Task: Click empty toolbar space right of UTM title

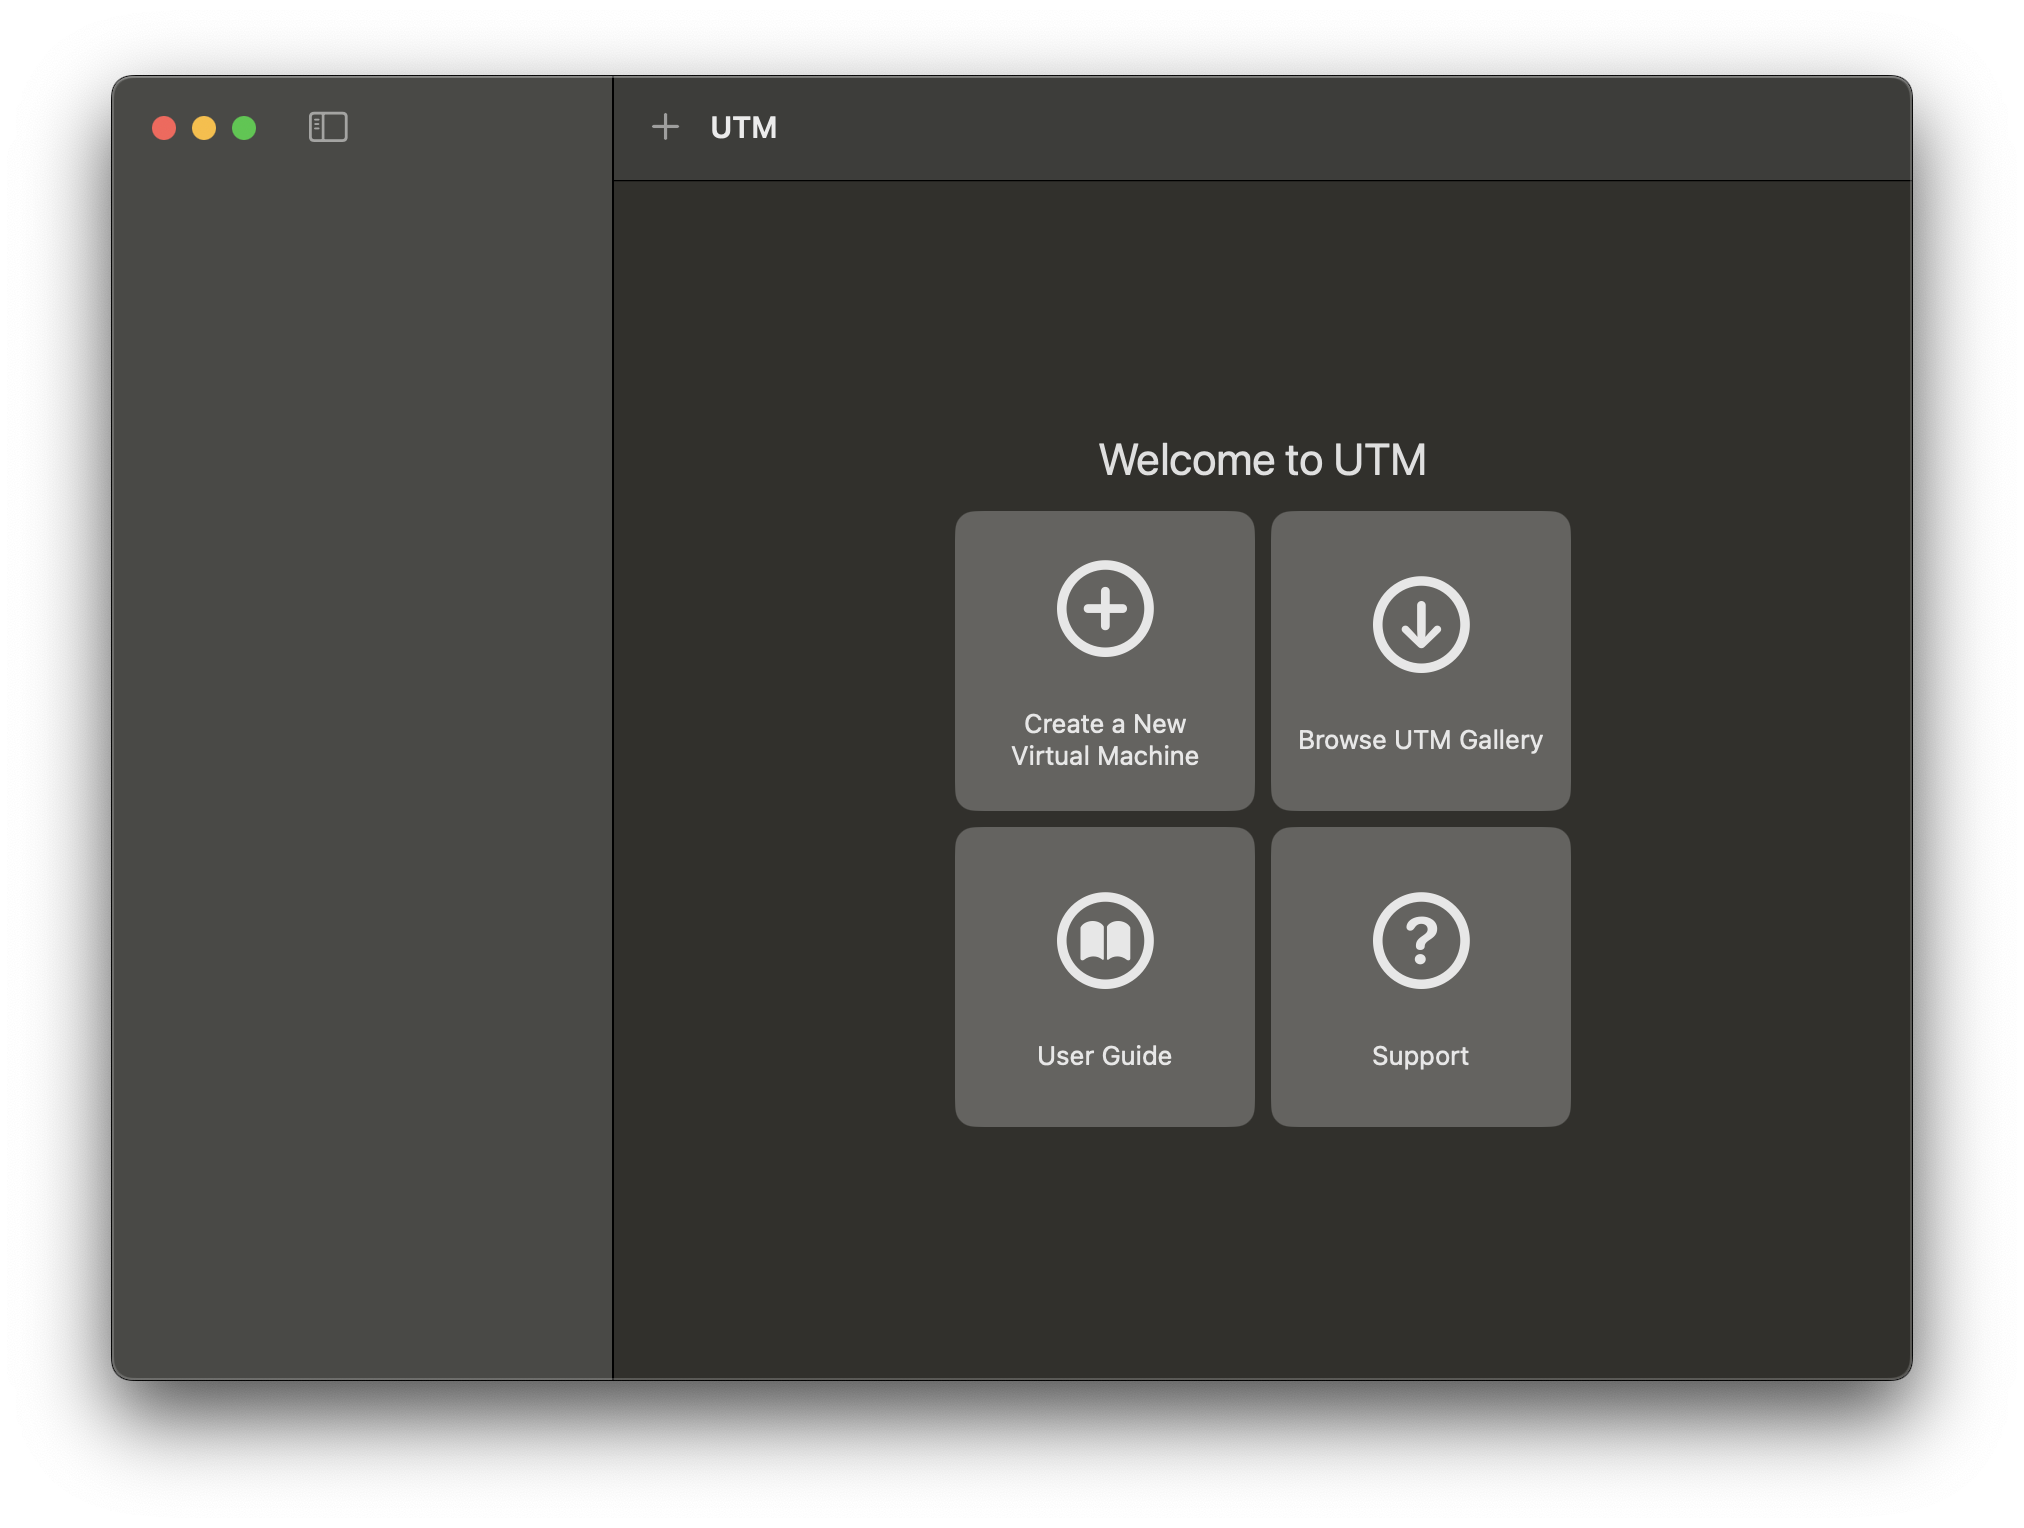Action: pos(1300,128)
